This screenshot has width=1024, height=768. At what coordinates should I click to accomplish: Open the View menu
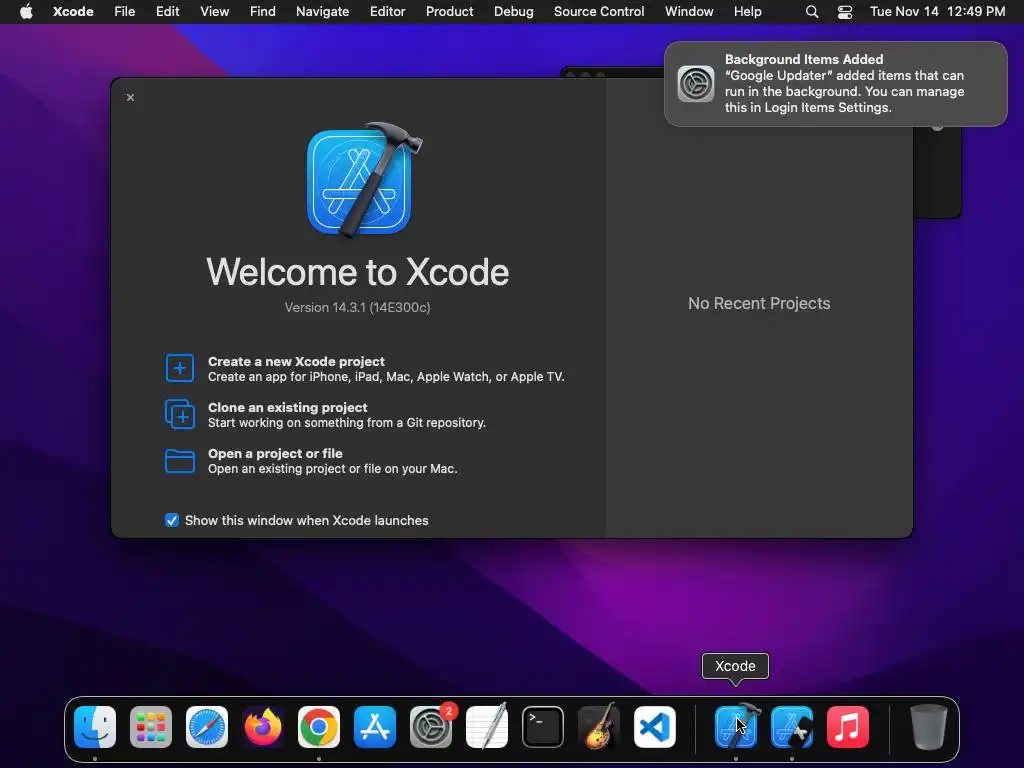click(214, 11)
